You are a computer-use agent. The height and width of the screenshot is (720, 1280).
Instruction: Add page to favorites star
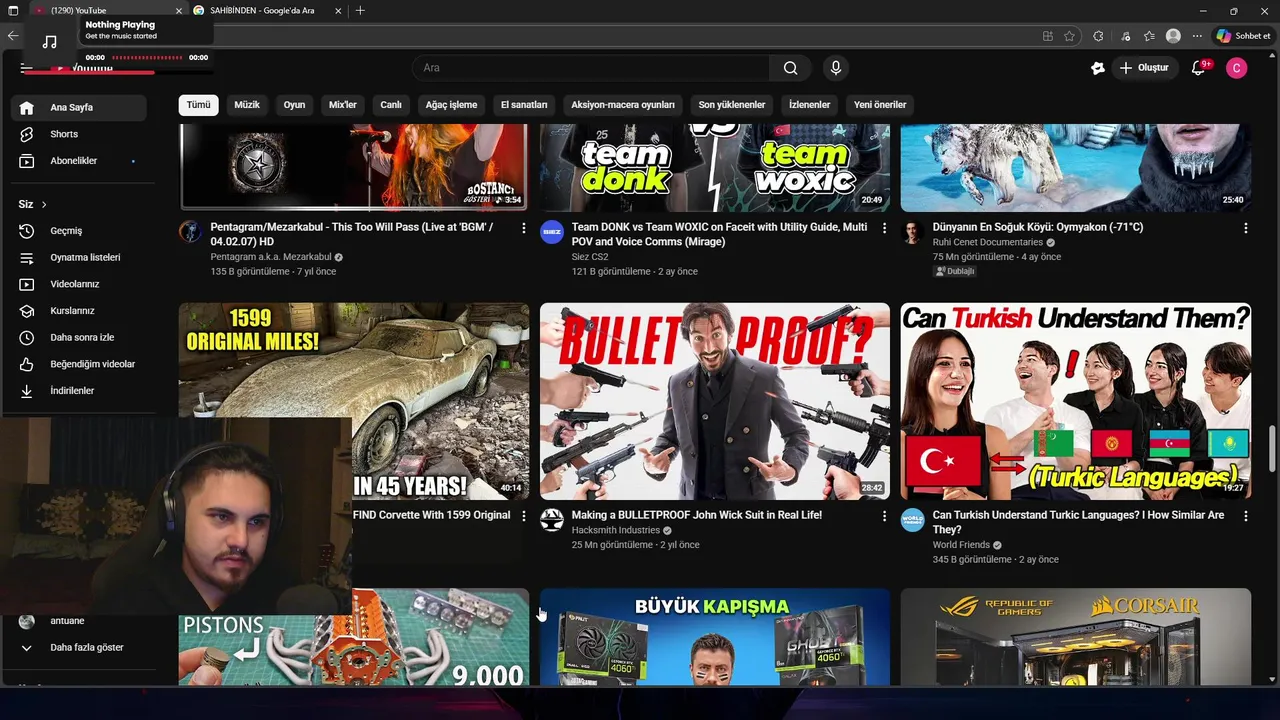point(1069,36)
